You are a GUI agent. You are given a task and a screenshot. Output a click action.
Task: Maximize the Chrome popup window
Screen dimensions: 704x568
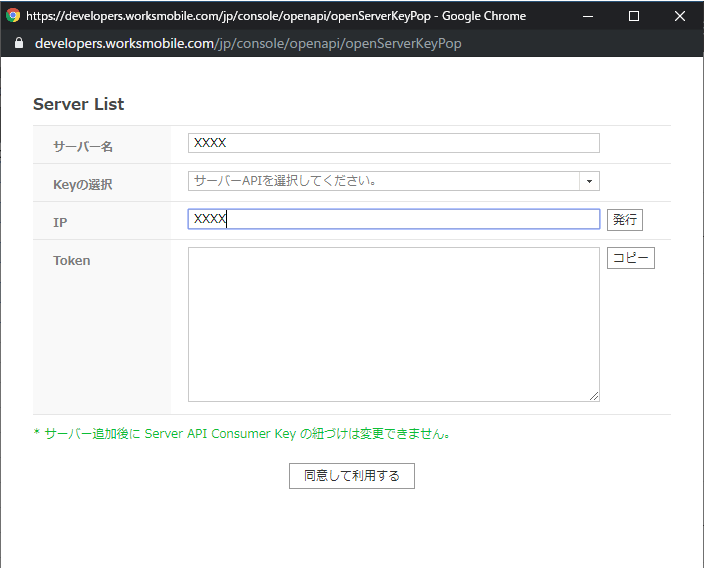pyautogui.click(x=633, y=16)
